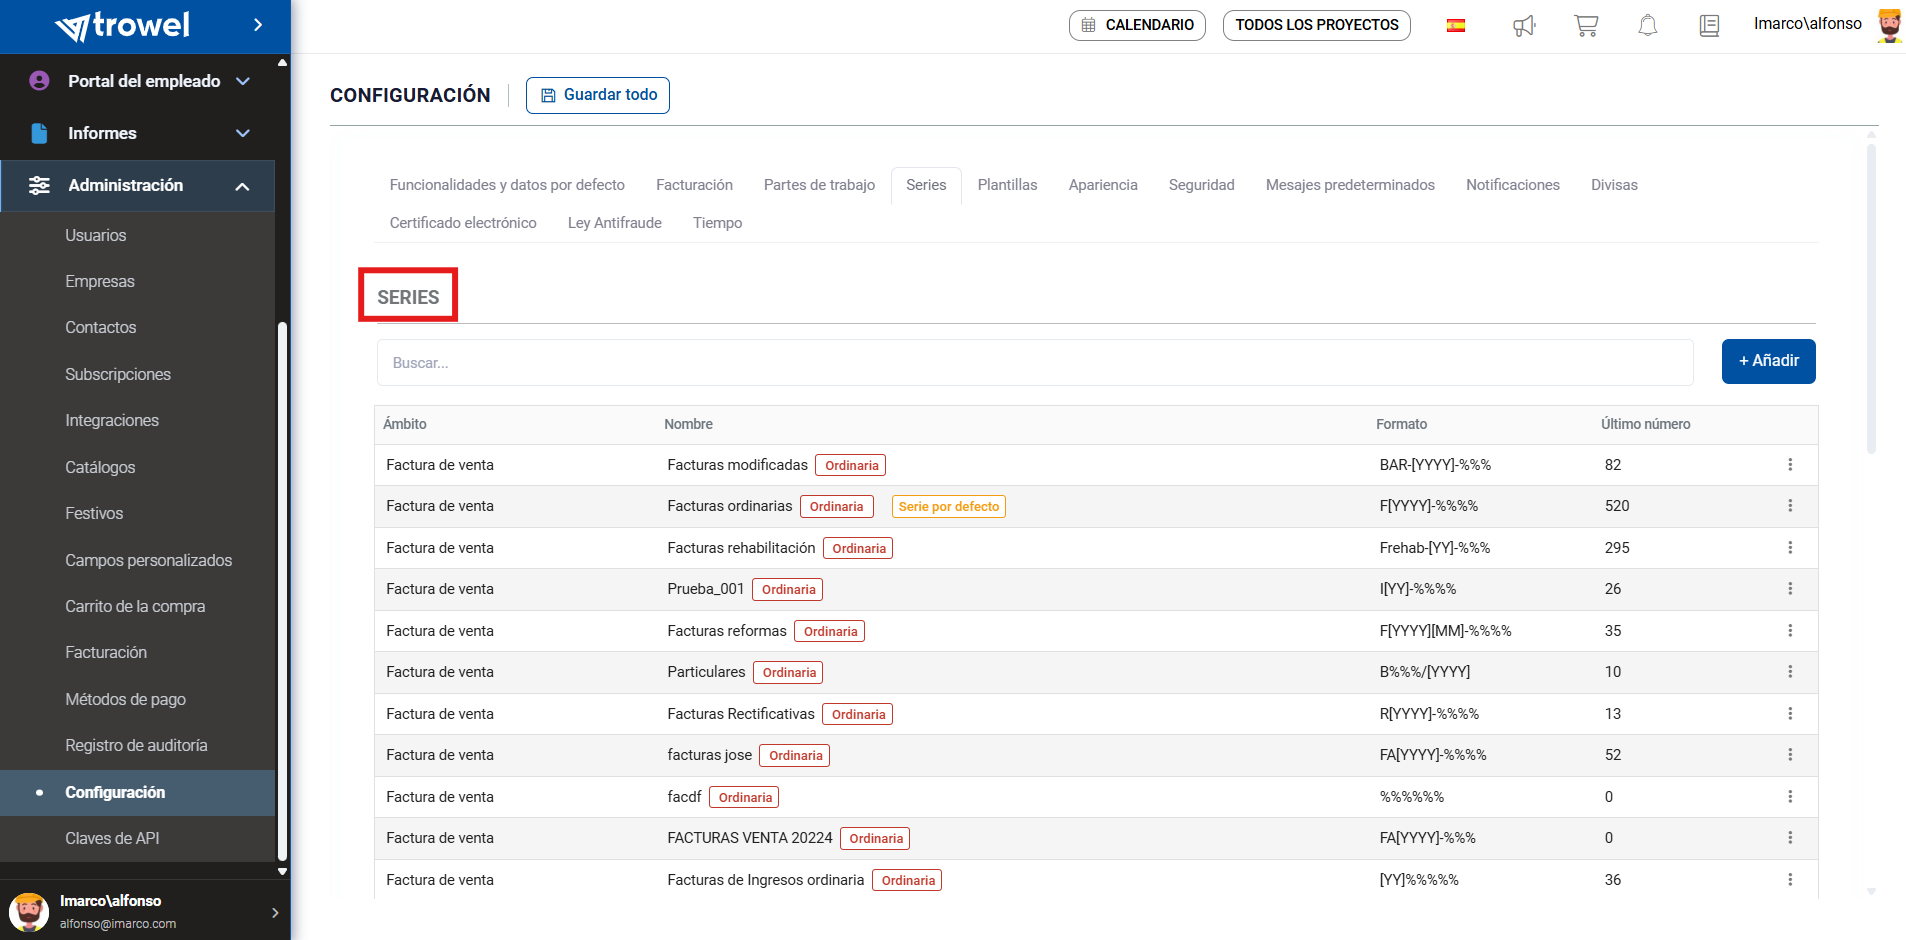Screen dimensions: 1906x940
Task: Collapse sidebar using the top chevron arrow
Action: (258, 25)
